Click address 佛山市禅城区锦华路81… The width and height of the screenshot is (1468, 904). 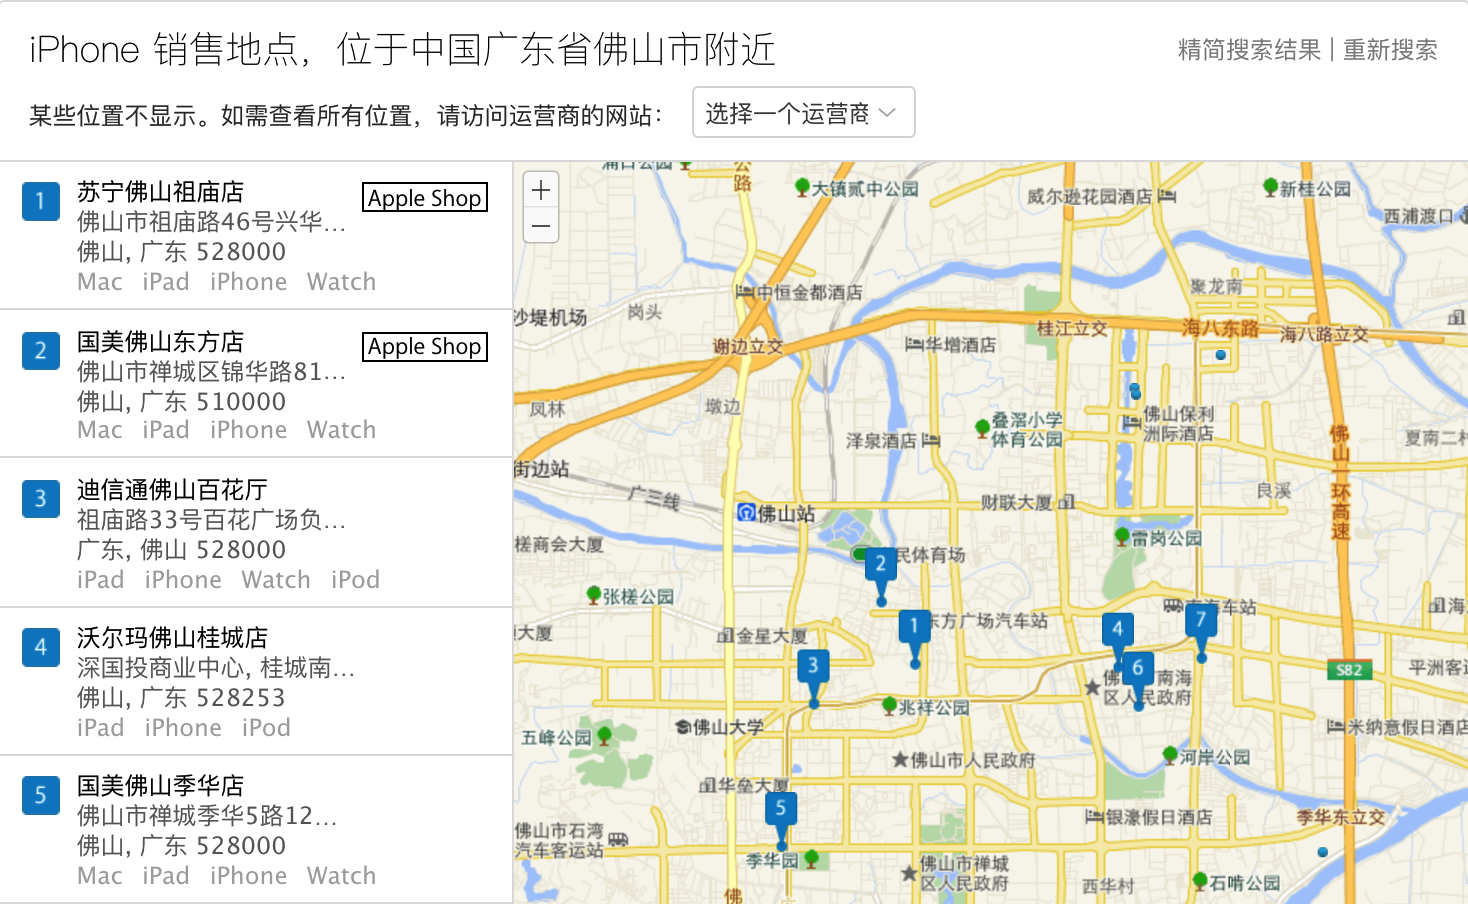coord(212,372)
